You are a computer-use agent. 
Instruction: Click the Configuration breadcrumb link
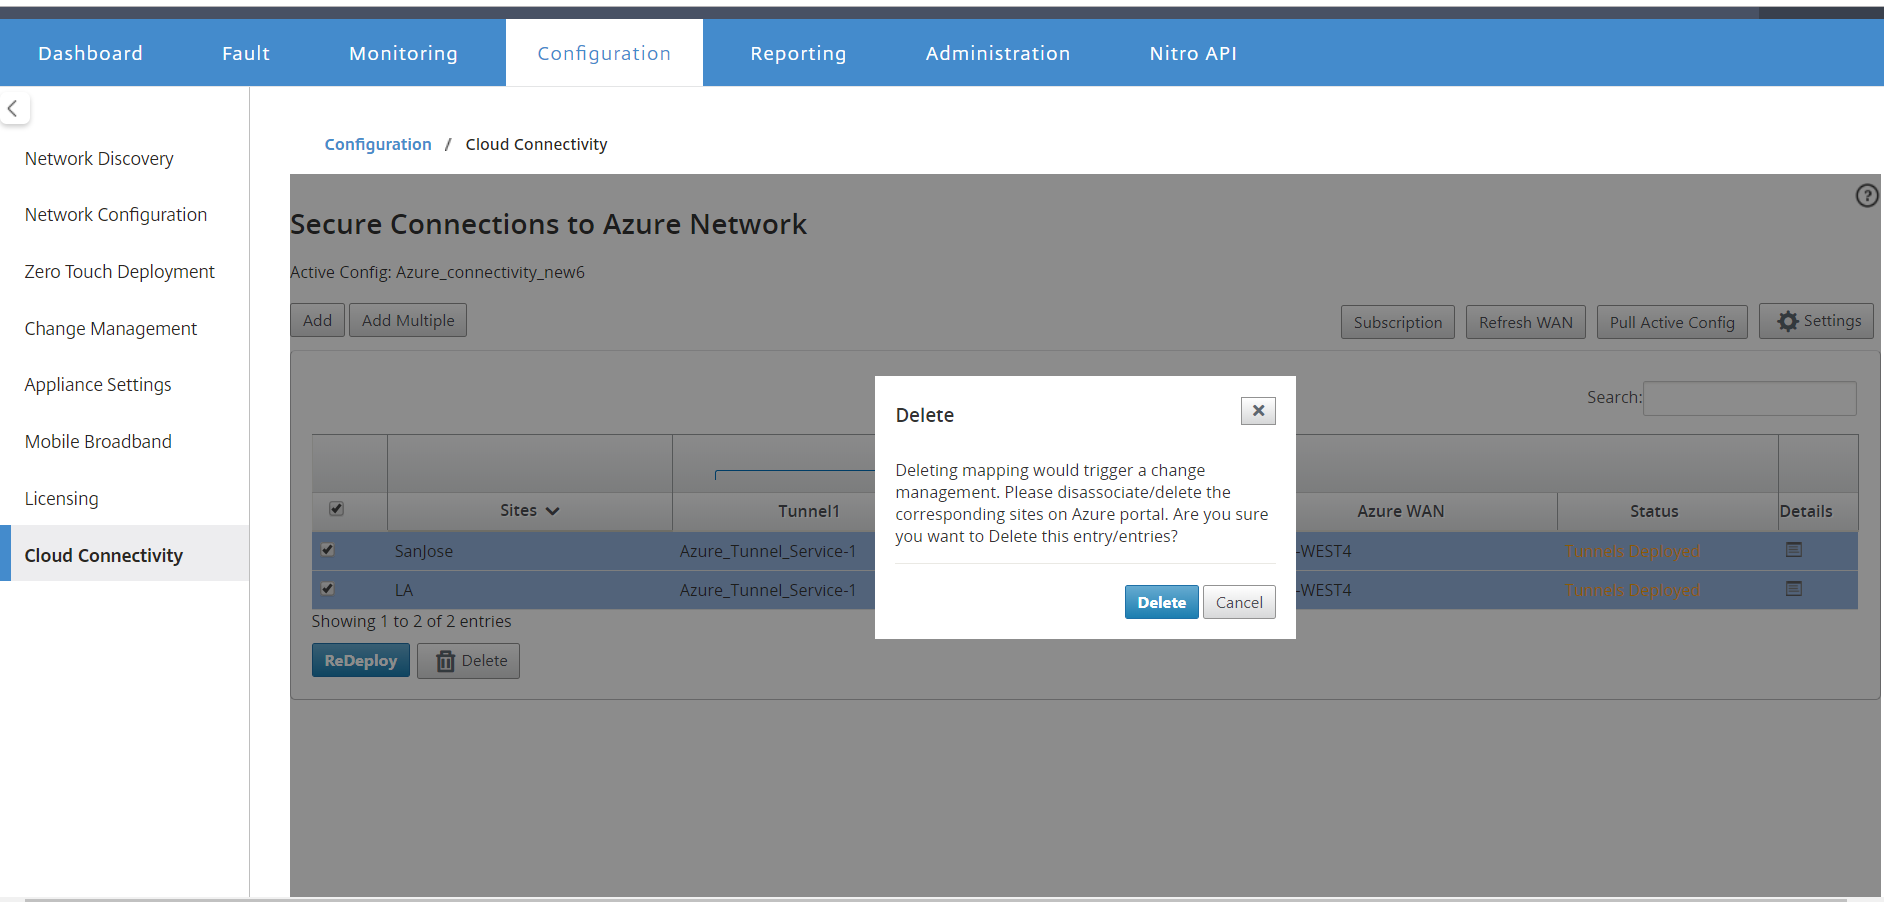(378, 144)
